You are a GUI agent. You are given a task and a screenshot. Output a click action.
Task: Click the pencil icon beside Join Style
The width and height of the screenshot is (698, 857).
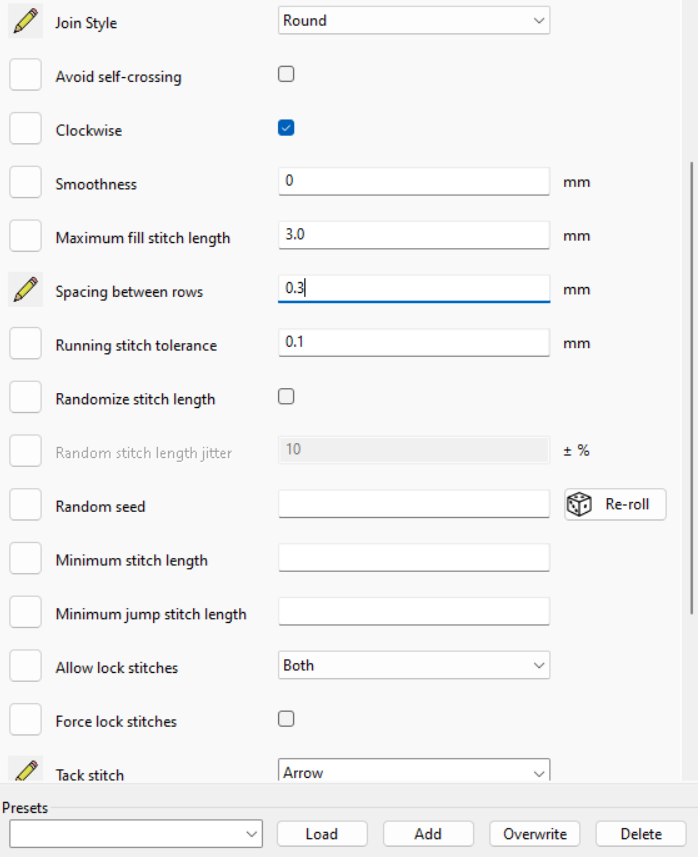pos(25,22)
